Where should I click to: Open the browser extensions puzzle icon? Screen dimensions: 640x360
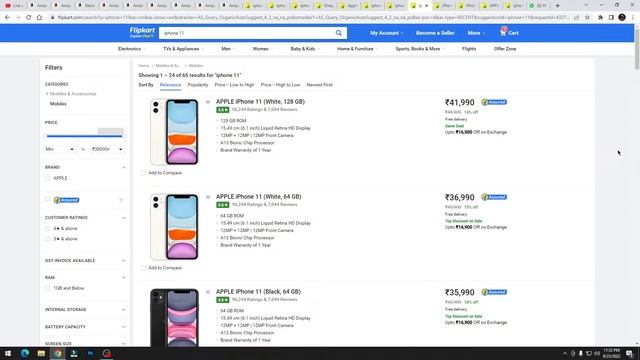coord(600,18)
